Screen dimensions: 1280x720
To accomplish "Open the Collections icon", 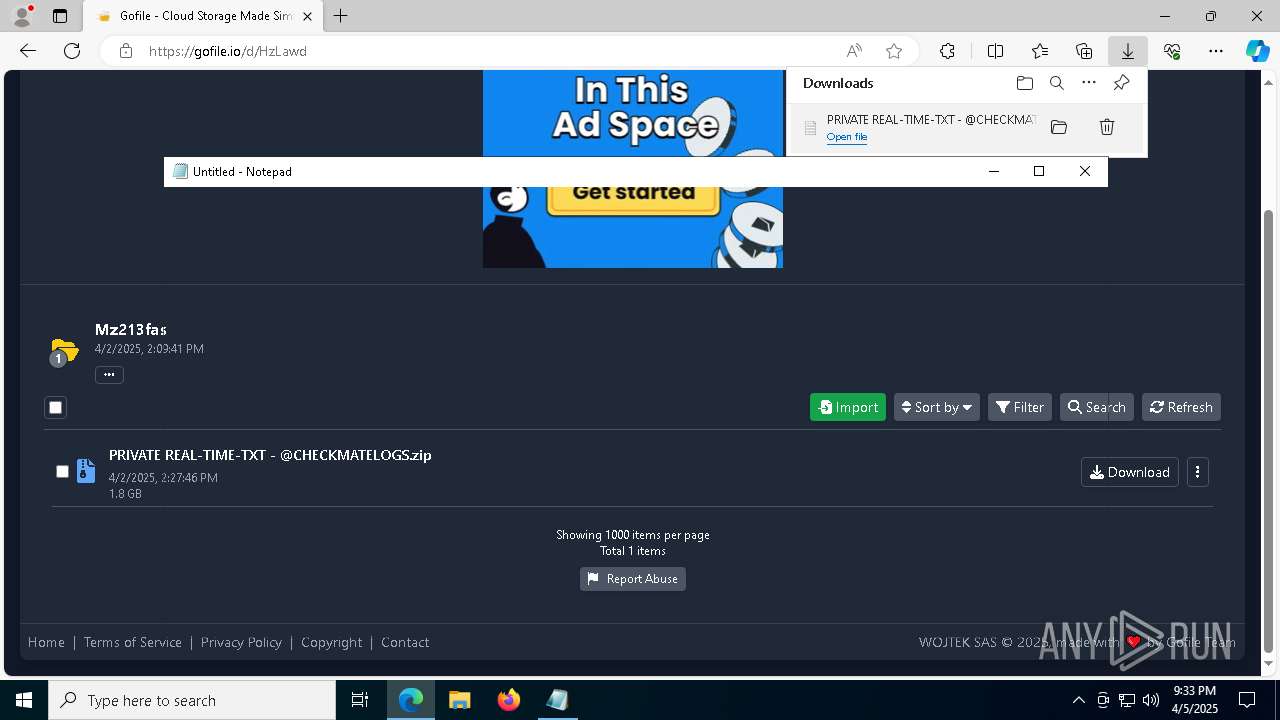I will click(1084, 51).
